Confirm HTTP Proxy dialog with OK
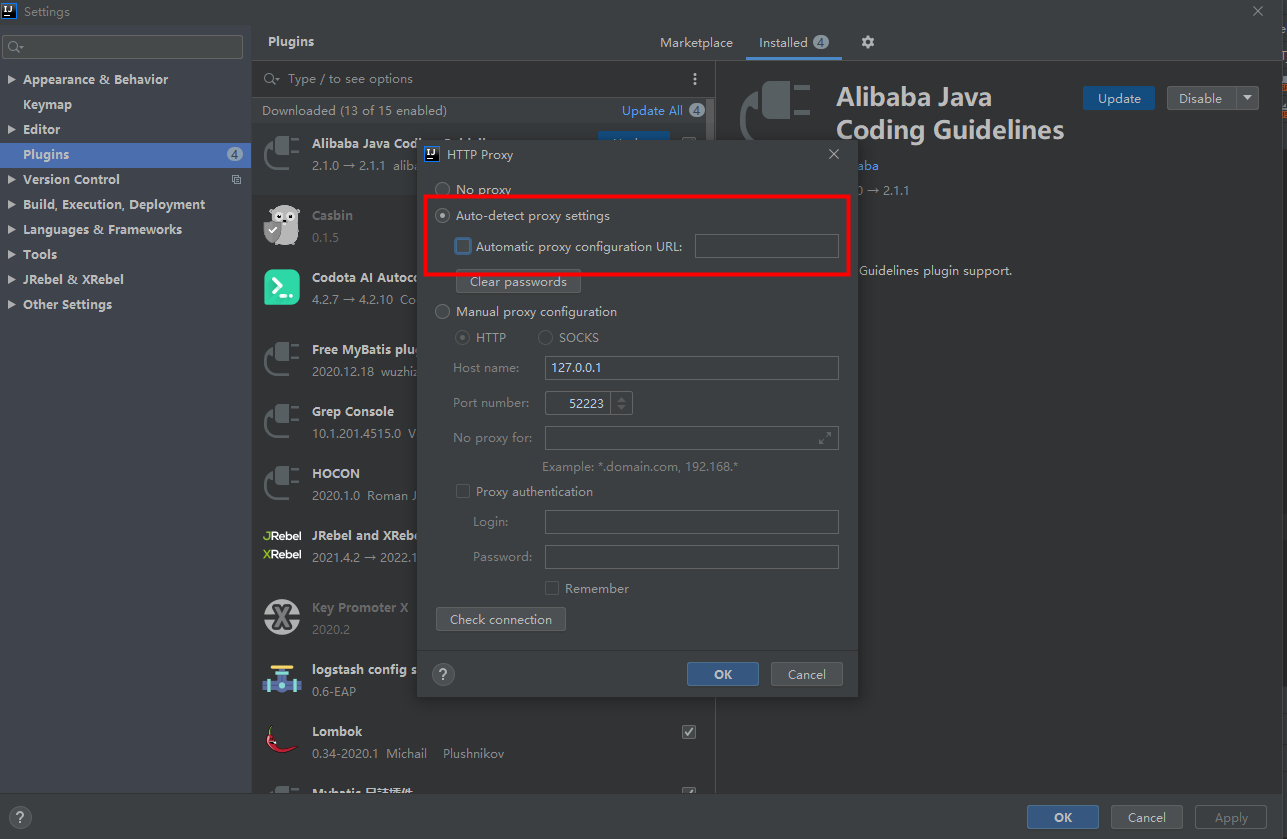Viewport: 1287px width, 839px height. click(723, 674)
